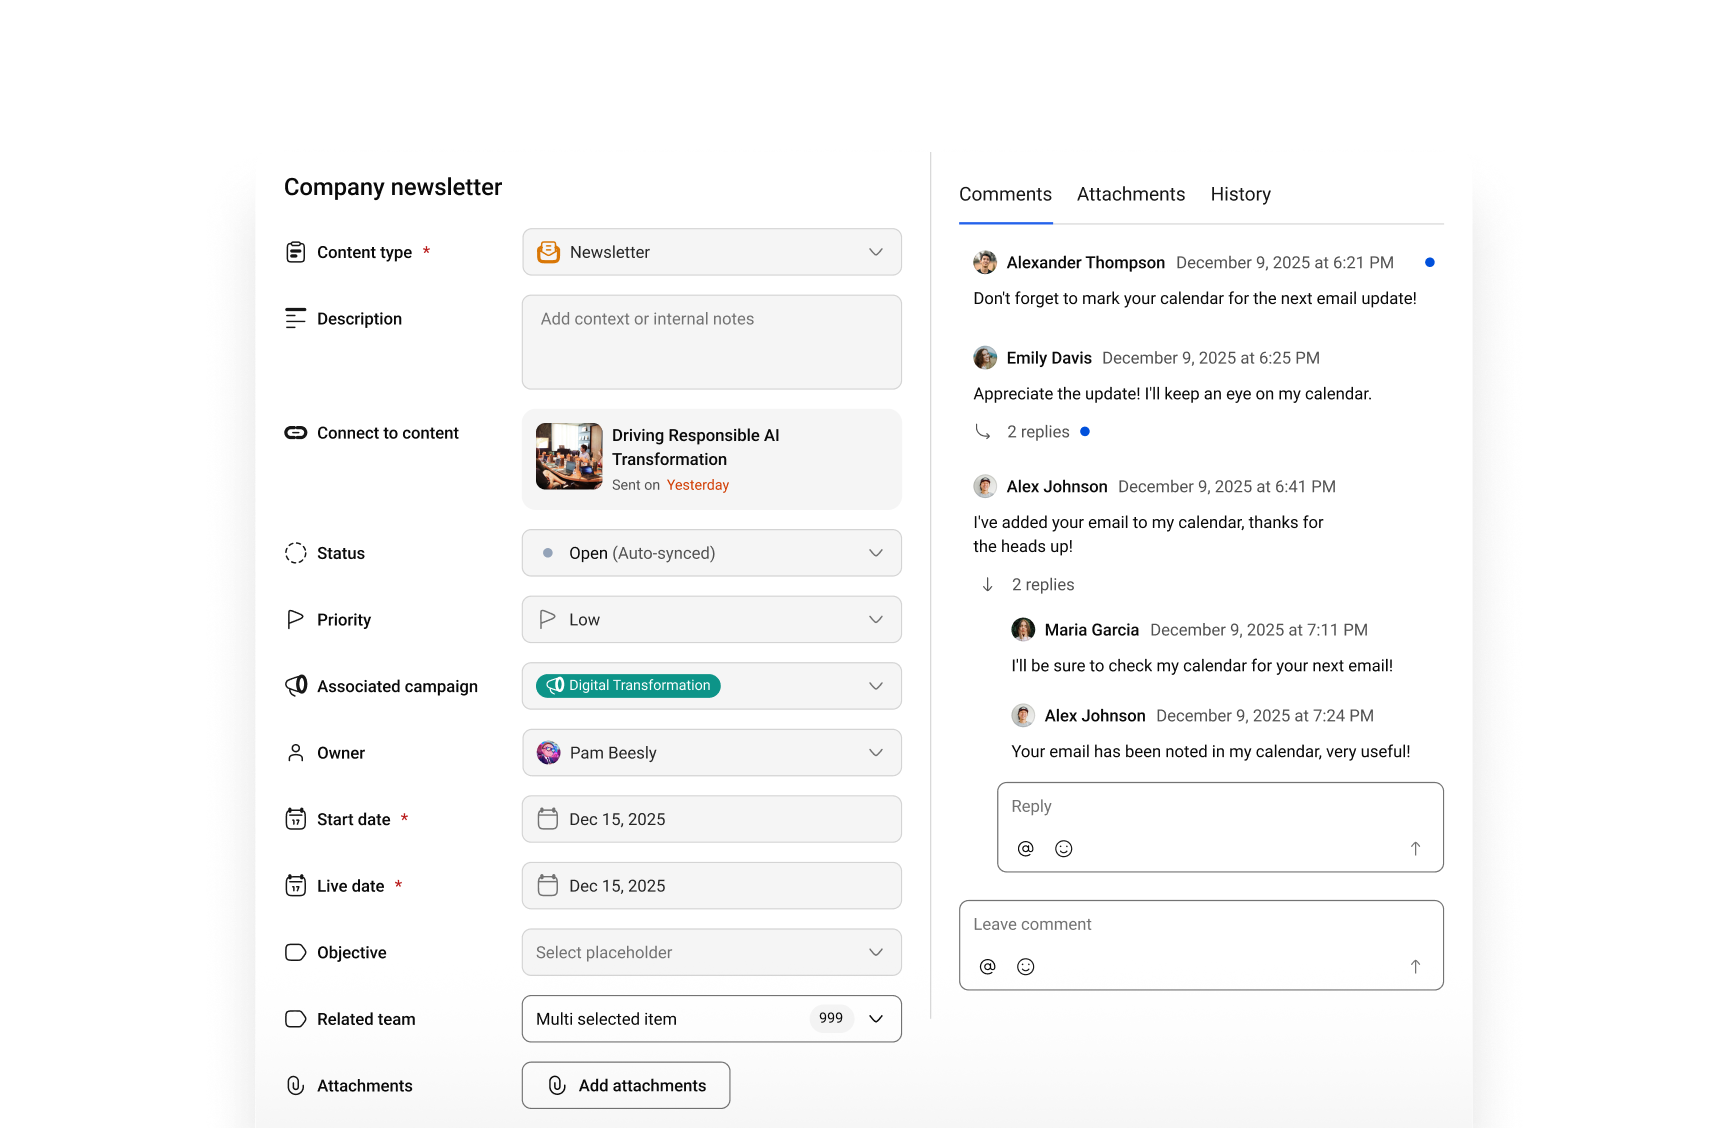Switch to the History tab
1728x1128 pixels.
click(x=1240, y=193)
